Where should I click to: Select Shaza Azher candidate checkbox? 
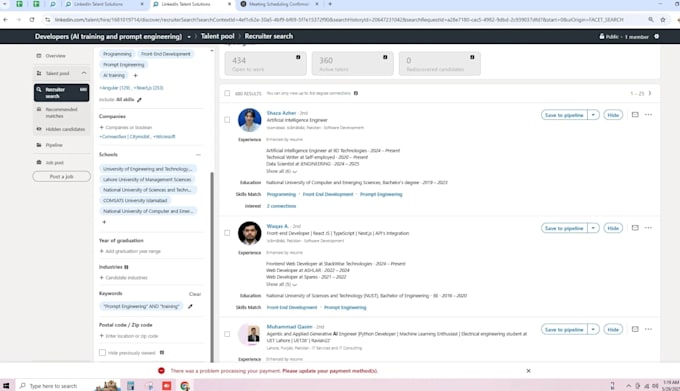pos(227,120)
